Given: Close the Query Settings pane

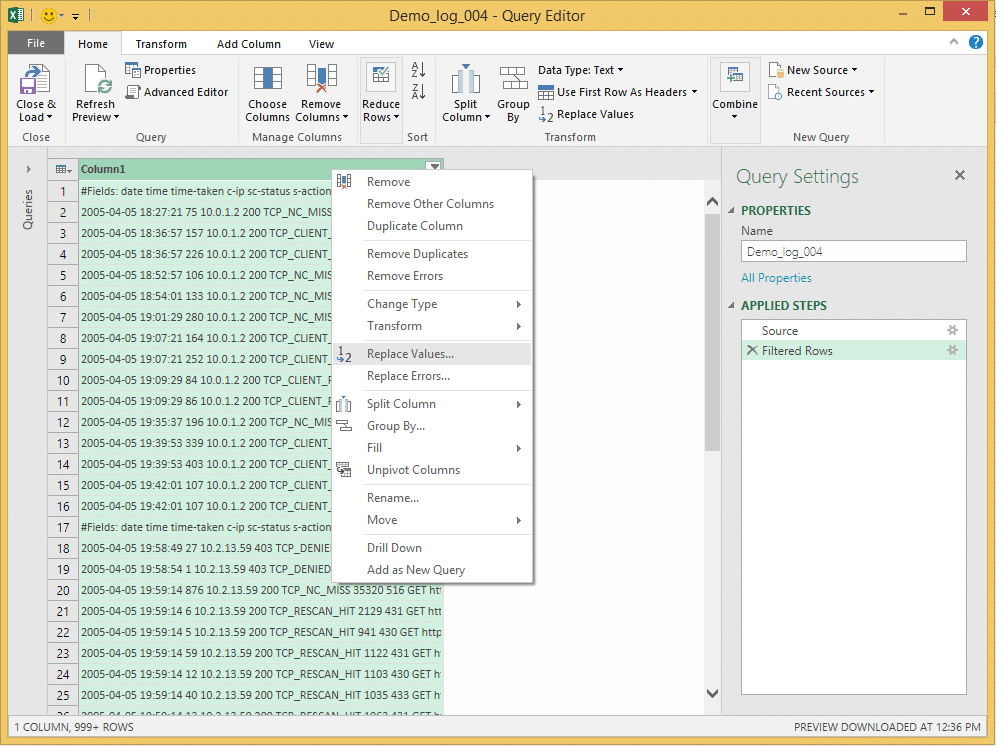Looking at the screenshot, I should [960, 175].
